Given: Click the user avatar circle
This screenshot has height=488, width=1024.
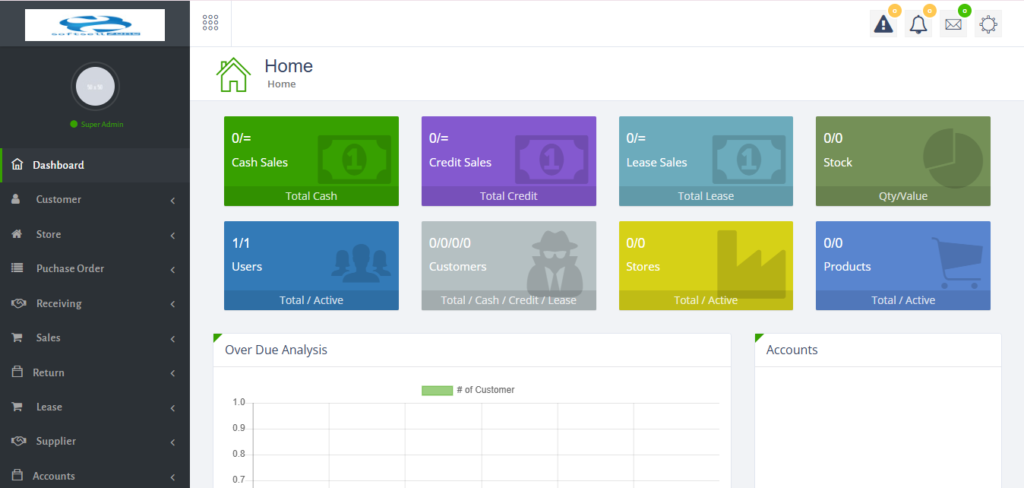Looking at the screenshot, I should (95, 88).
